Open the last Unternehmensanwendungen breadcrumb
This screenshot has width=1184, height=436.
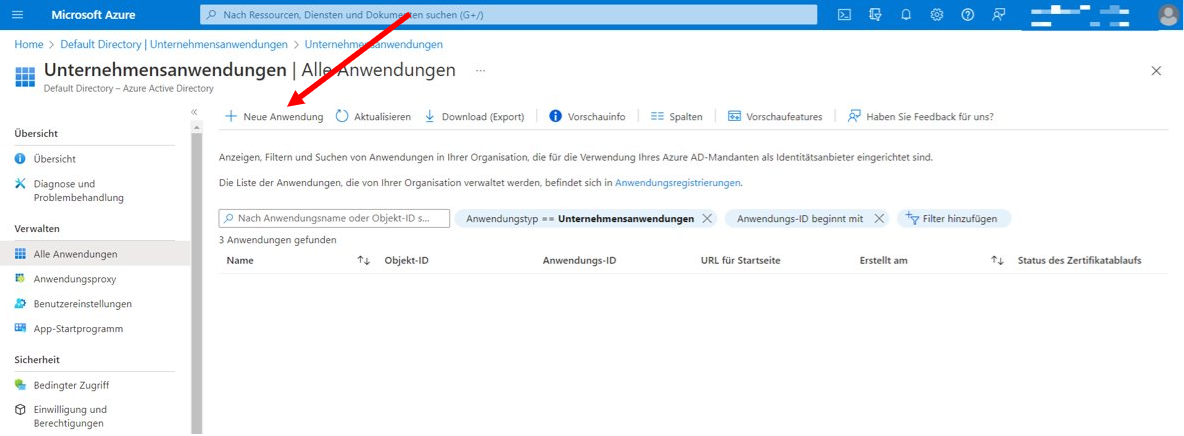tap(374, 45)
